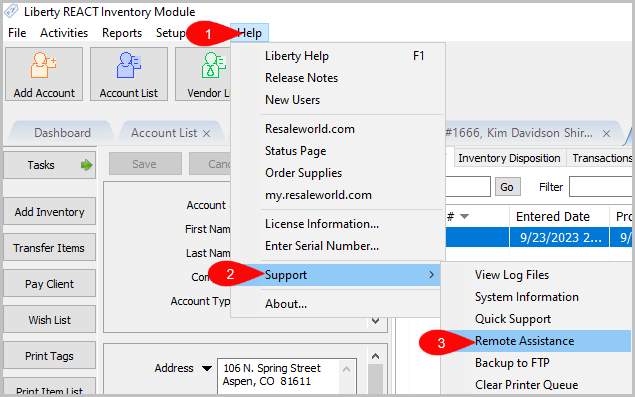Select System Information in the Support submenu

pos(537,297)
